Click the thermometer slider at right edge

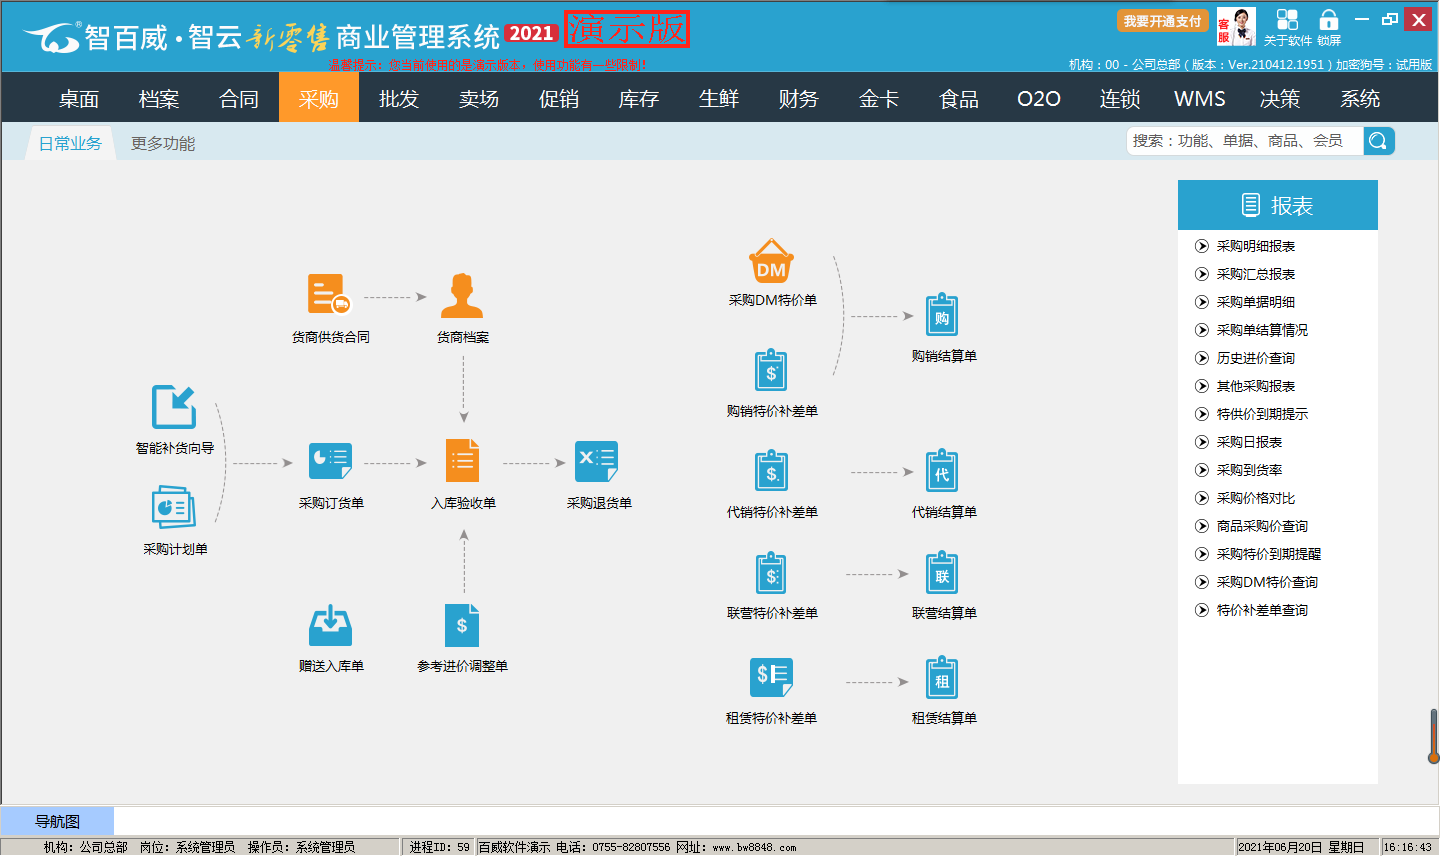coord(1433,737)
